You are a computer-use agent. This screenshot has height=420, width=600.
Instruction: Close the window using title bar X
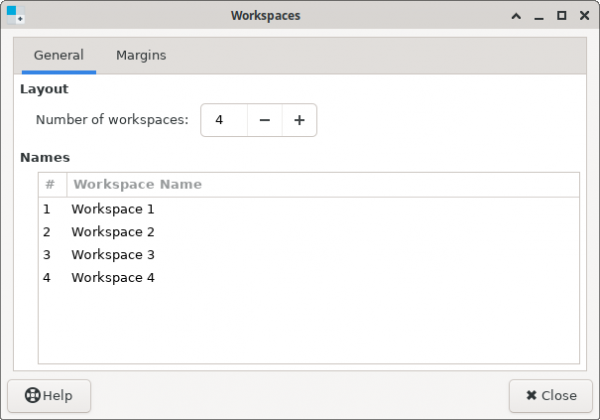click(584, 16)
